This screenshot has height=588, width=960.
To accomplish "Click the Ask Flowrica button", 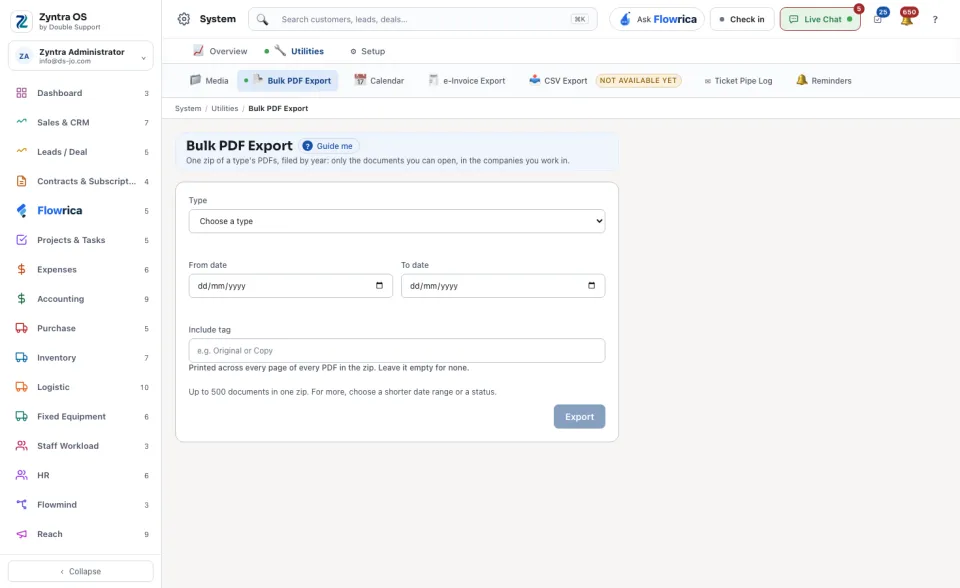I will coord(657,19).
